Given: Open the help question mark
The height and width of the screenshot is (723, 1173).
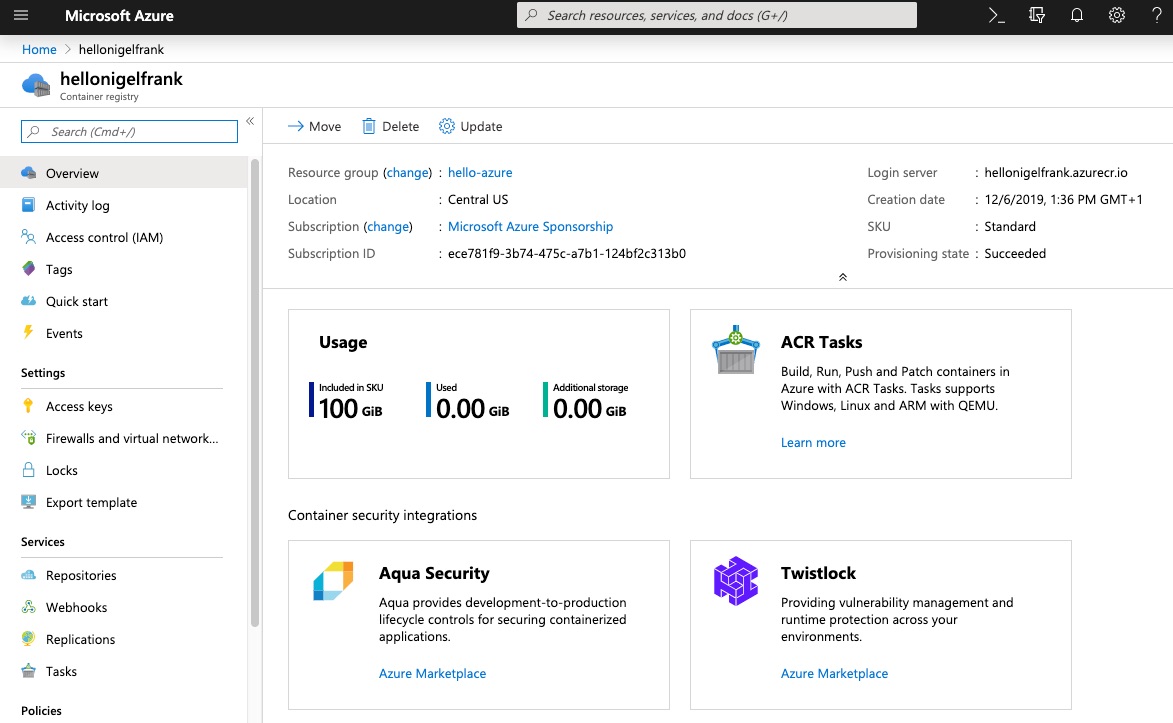Looking at the screenshot, I should coord(1157,15).
